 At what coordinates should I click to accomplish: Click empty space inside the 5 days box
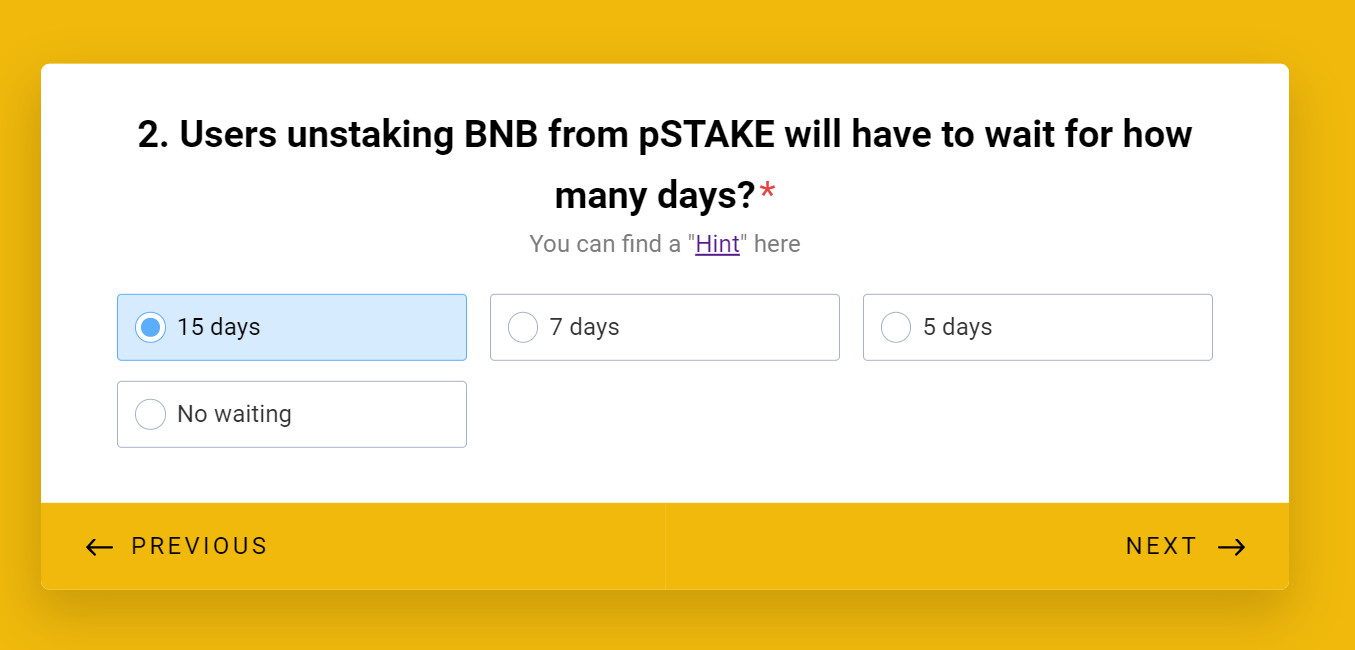point(1110,327)
